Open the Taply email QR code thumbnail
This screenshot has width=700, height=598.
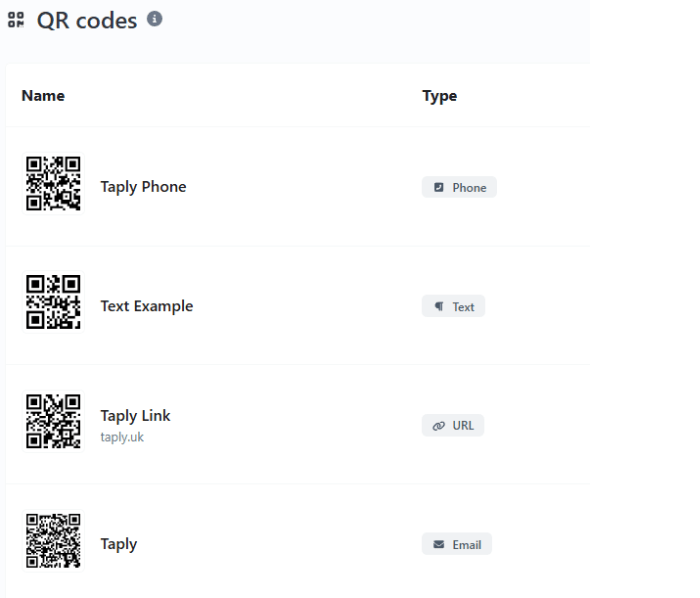53,541
